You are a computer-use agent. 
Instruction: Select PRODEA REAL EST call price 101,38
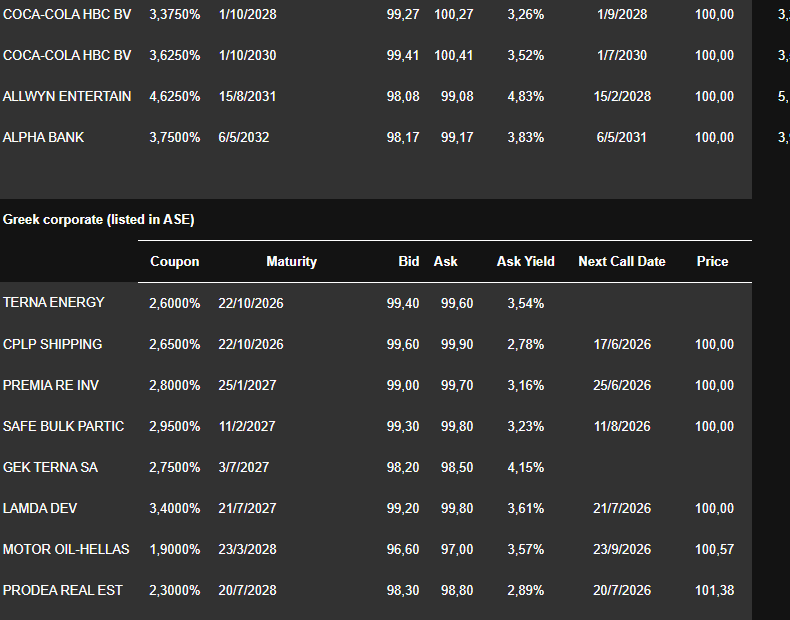click(714, 590)
